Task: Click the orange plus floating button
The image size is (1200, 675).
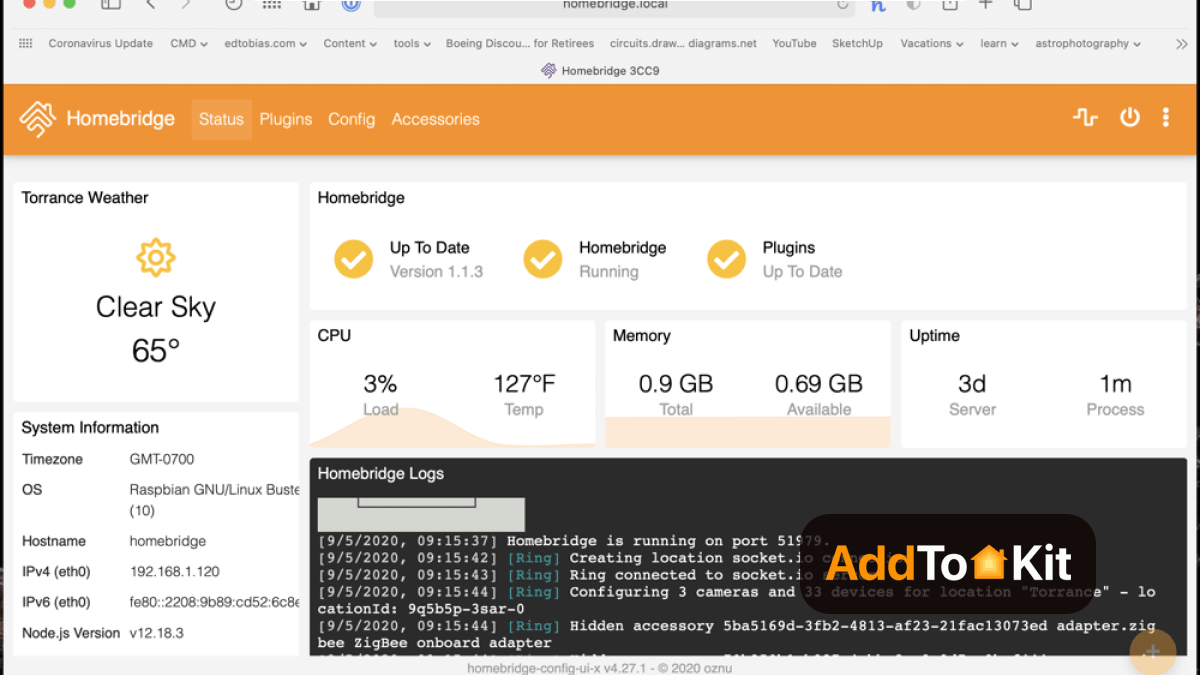Action: click(1152, 651)
